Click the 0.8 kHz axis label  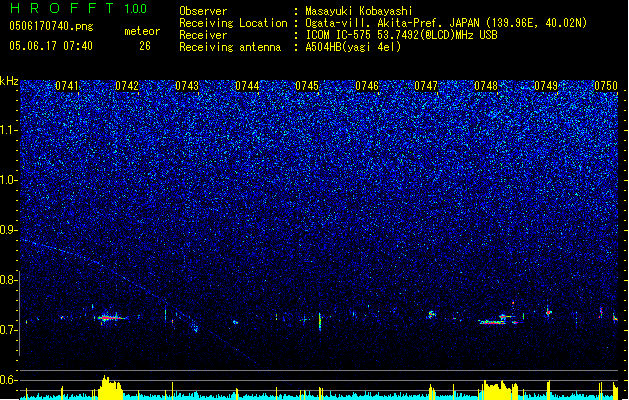pyautogui.click(x=9, y=280)
